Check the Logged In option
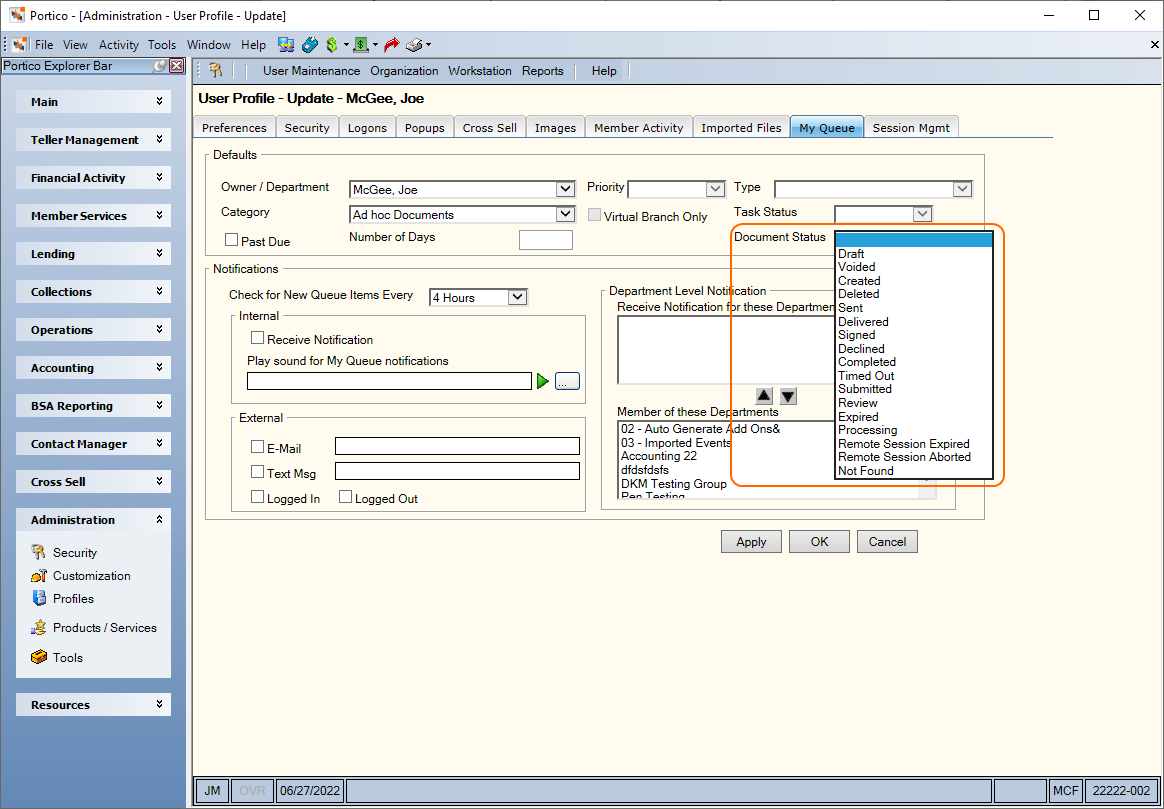The width and height of the screenshot is (1164, 809). [x=258, y=497]
